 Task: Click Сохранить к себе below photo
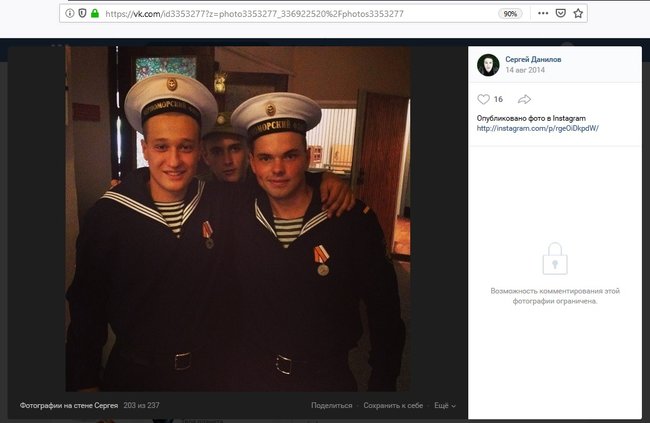[393, 406]
